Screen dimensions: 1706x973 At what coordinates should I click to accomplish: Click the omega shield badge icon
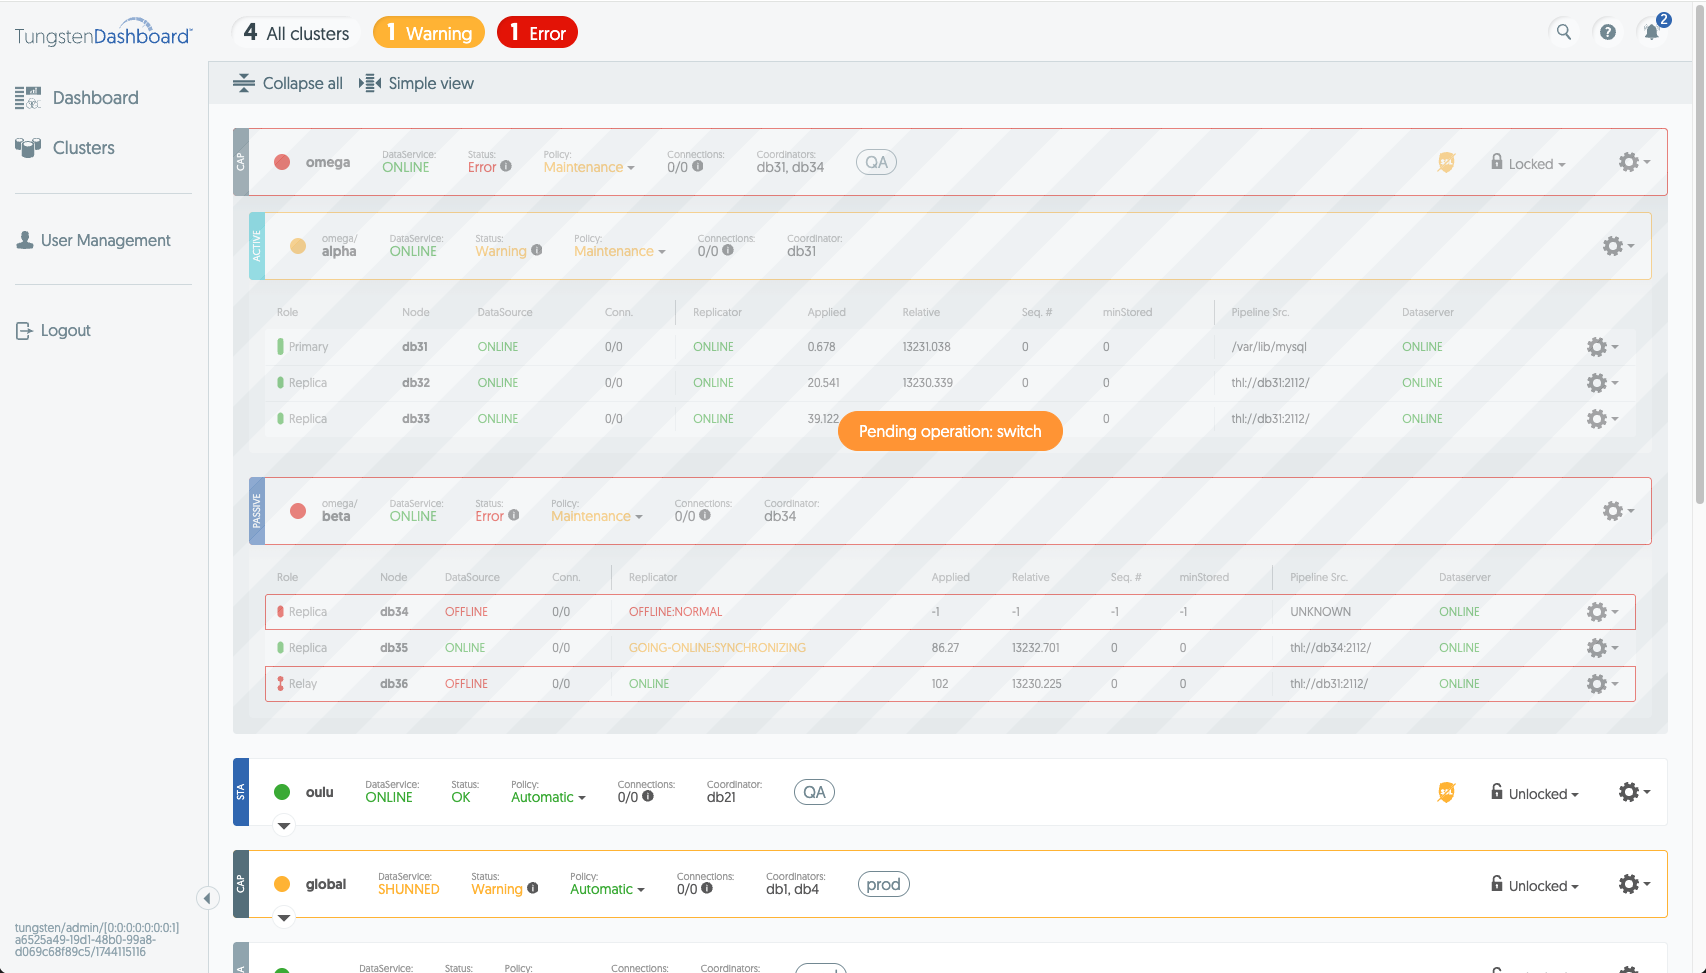coord(1446,162)
